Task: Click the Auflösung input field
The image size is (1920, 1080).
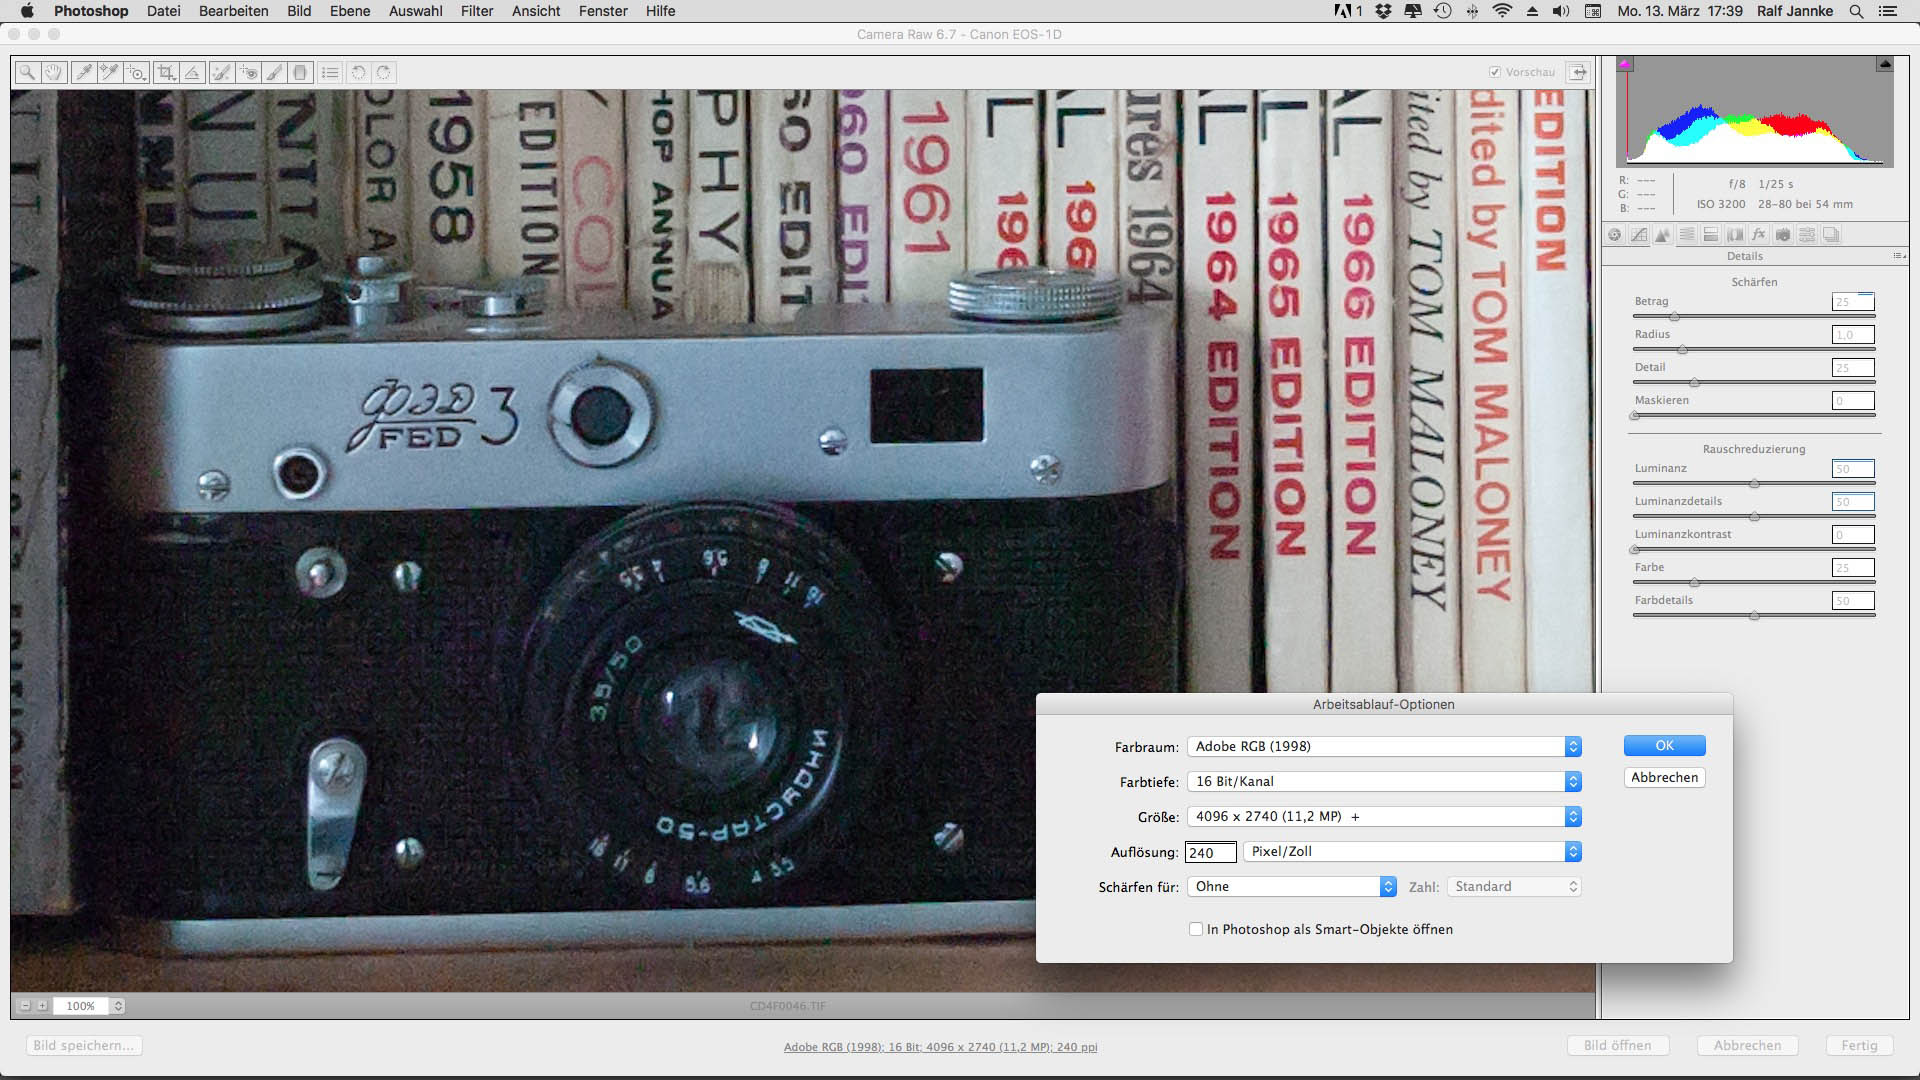Action: coord(1211,853)
